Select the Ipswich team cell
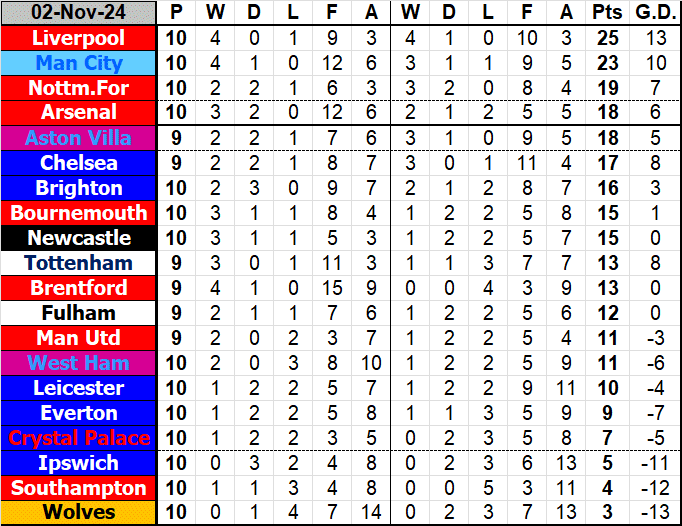The width and height of the screenshot is (682, 526). (x=79, y=463)
